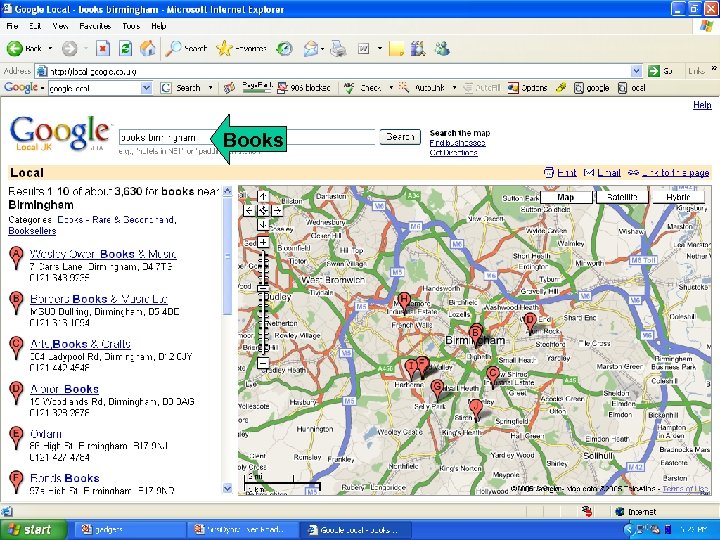Click the Forward arrow toolbar button

tap(69, 48)
